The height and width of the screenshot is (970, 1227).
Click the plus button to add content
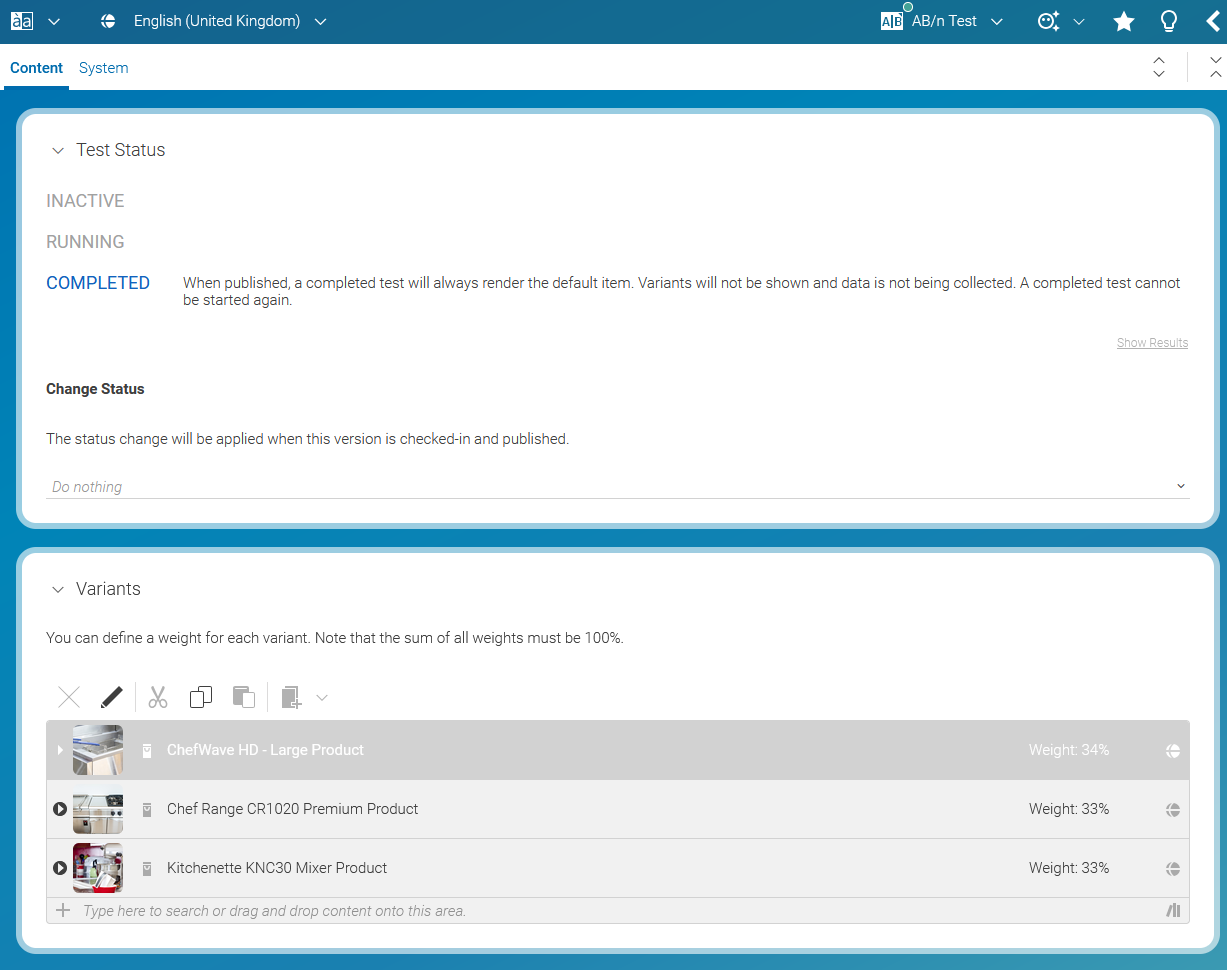click(x=63, y=911)
